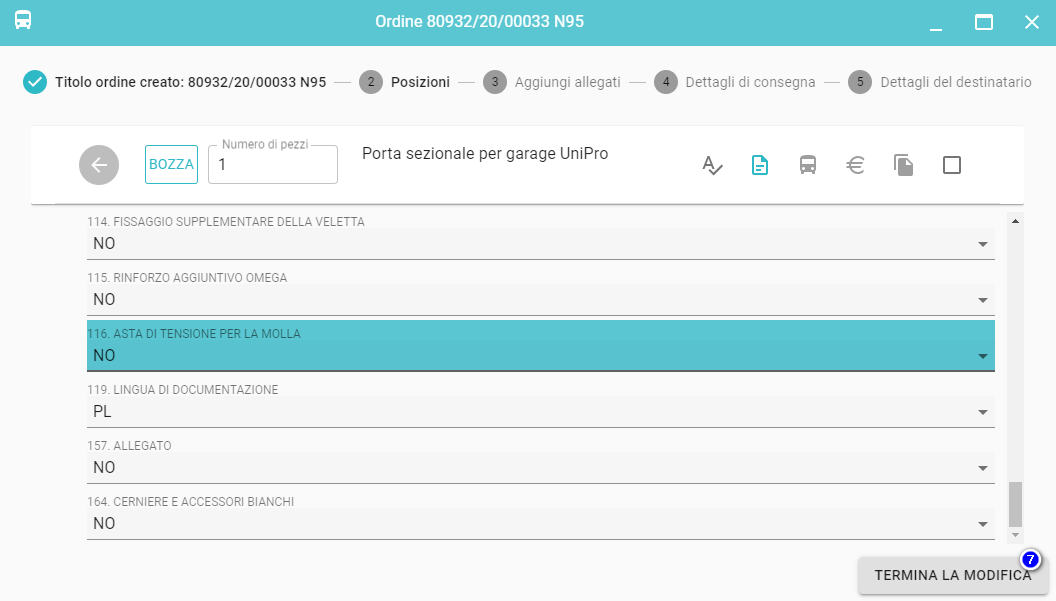The height and width of the screenshot is (601, 1056).
Task: Open the document details icon
Action: [760, 165]
